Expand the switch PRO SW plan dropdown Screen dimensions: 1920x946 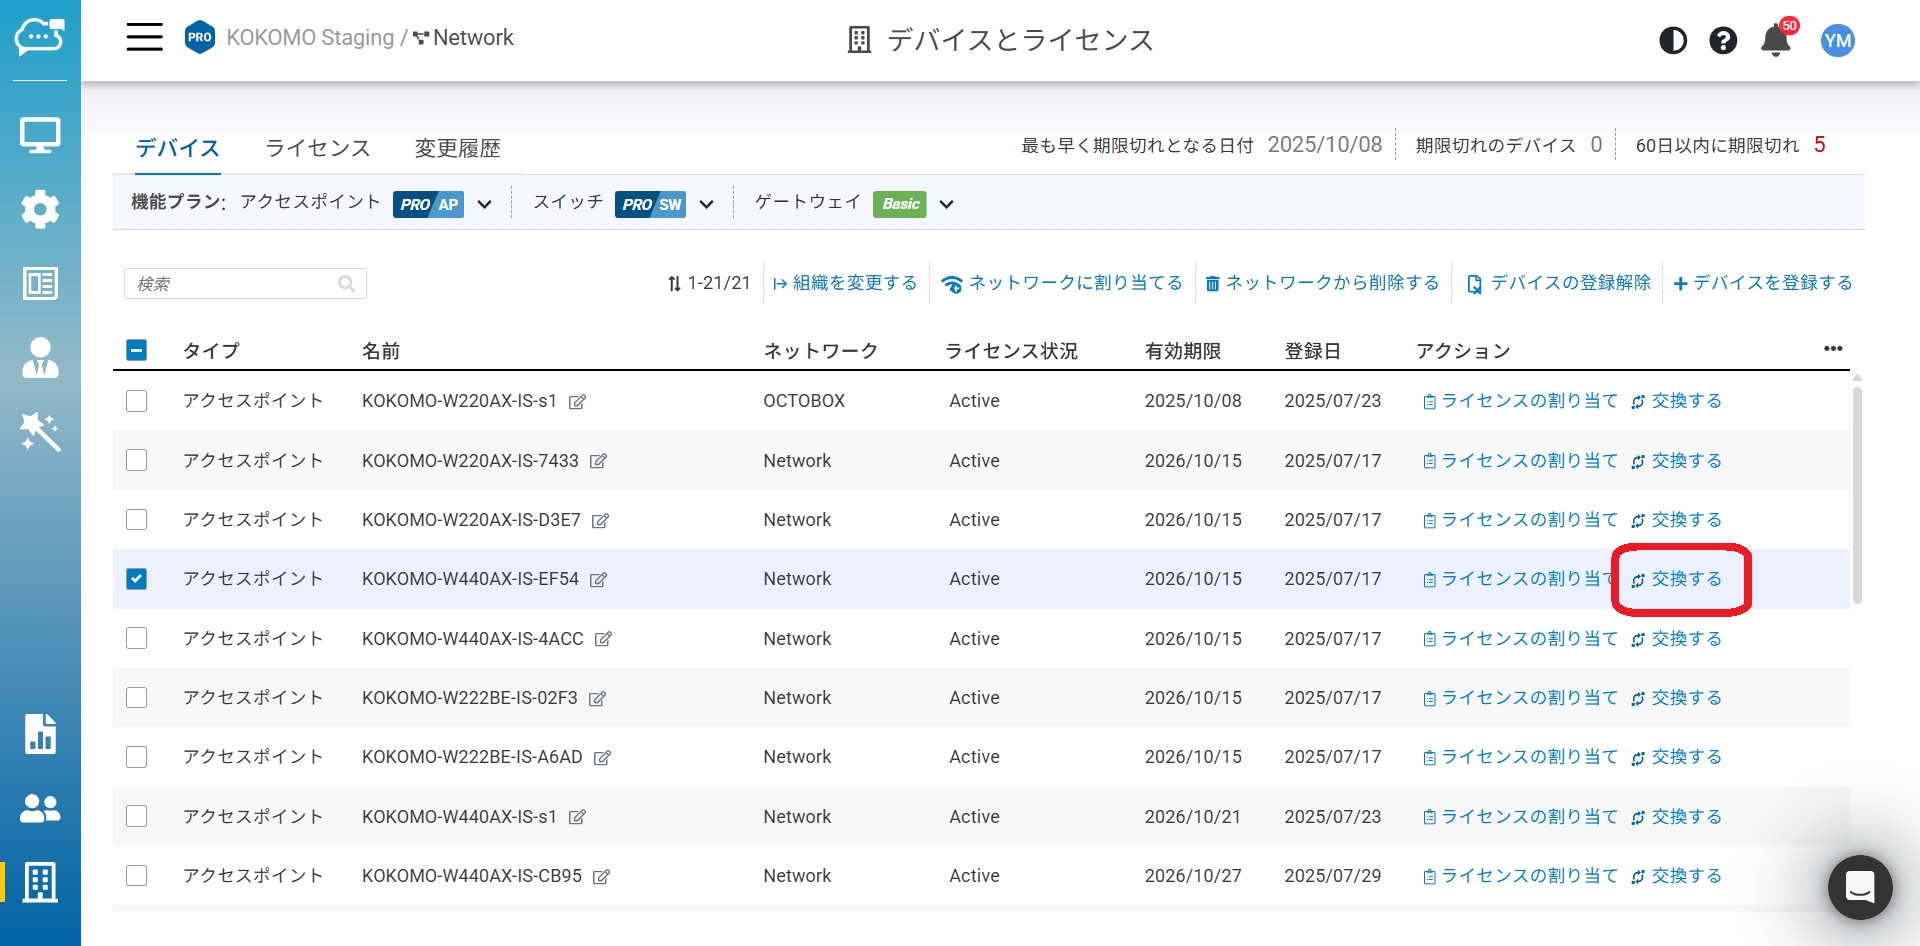pos(706,204)
